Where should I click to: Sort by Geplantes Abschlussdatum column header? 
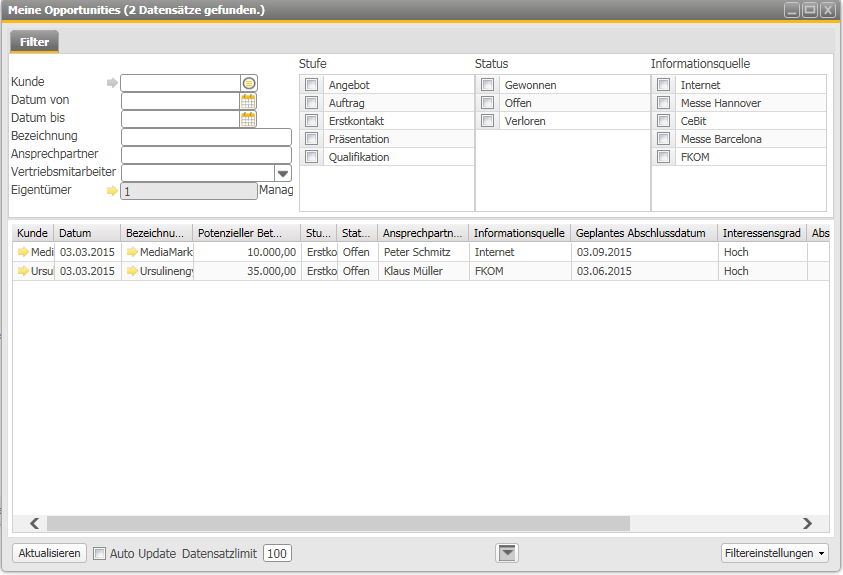coord(644,233)
